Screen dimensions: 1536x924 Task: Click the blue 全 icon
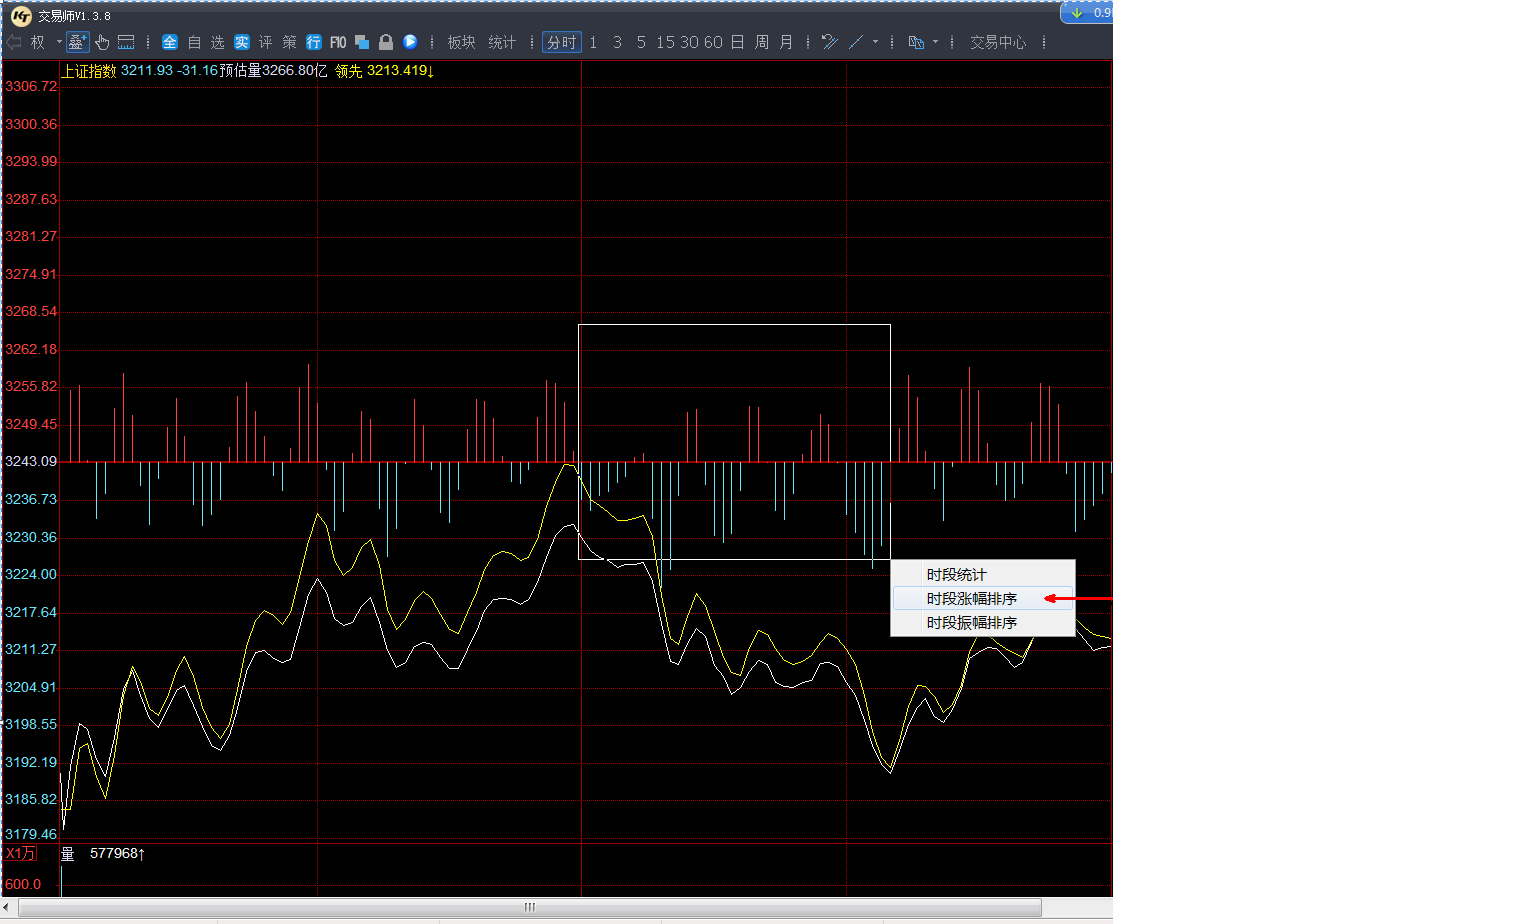[x=169, y=42]
